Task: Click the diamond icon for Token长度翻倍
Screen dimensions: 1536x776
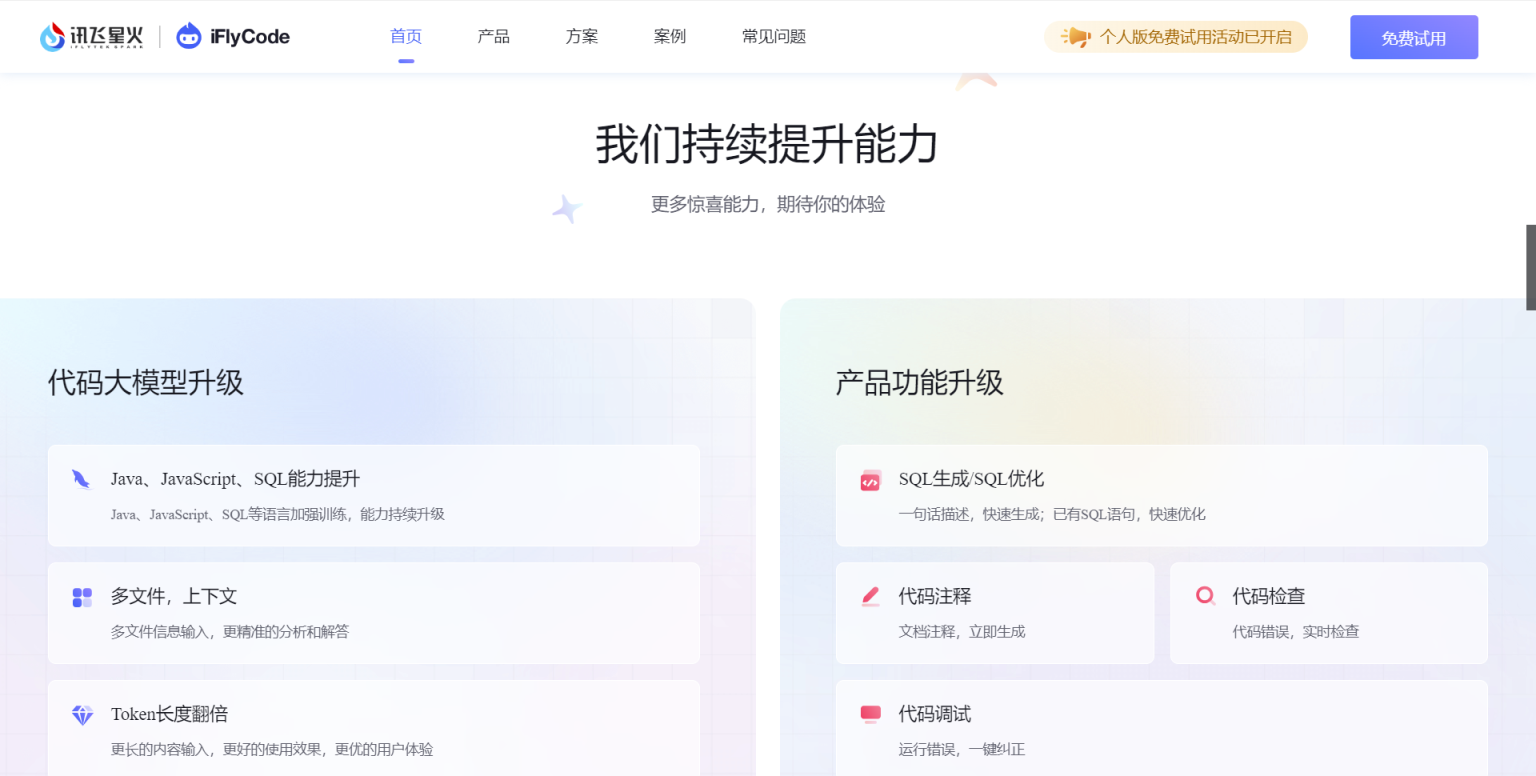Action: pyautogui.click(x=82, y=714)
